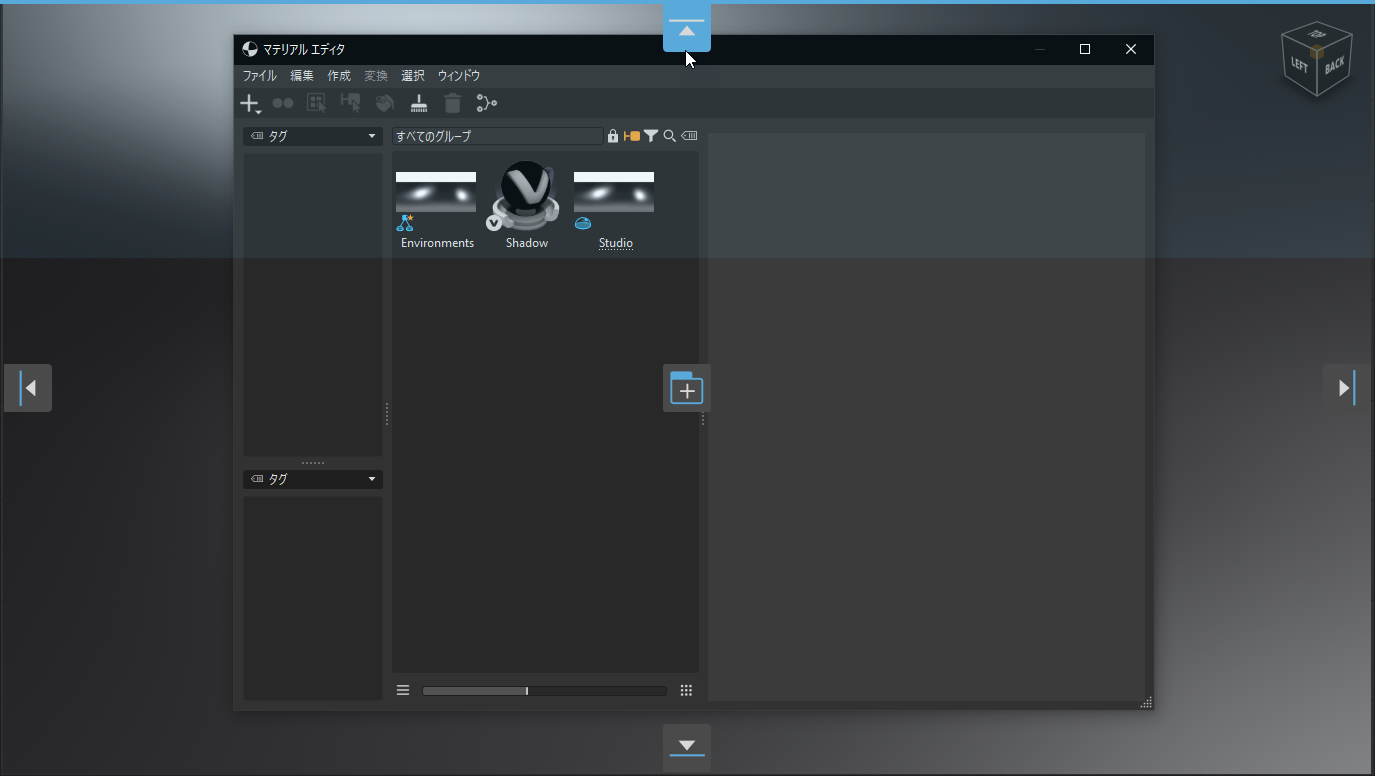Screen dimensions: 1375x776
Task: Click the assign material to selection icon
Action: 351,103
